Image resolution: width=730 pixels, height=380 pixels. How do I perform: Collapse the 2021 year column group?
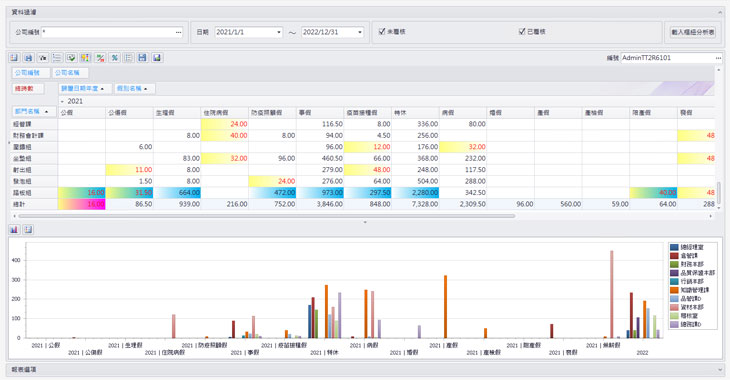click(62, 102)
